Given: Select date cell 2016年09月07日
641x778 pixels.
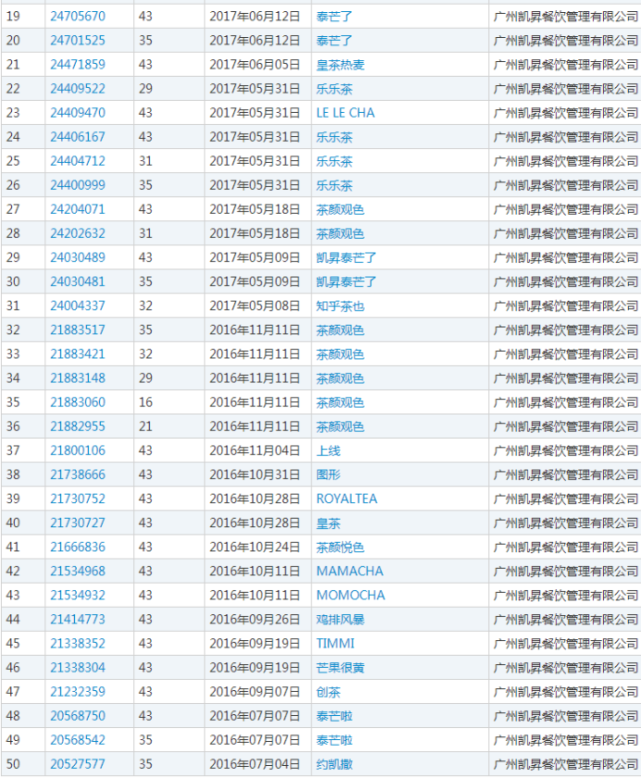Looking at the screenshot, I should coord(255,692).
